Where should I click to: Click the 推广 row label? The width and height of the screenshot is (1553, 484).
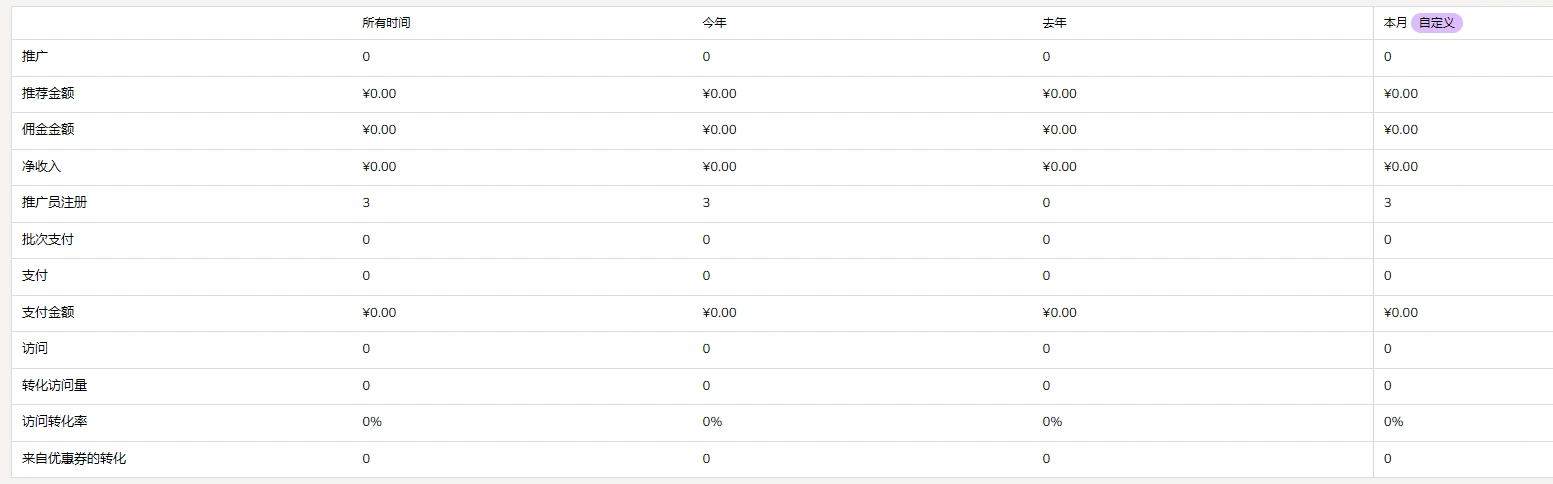click(x=35, y=57)
